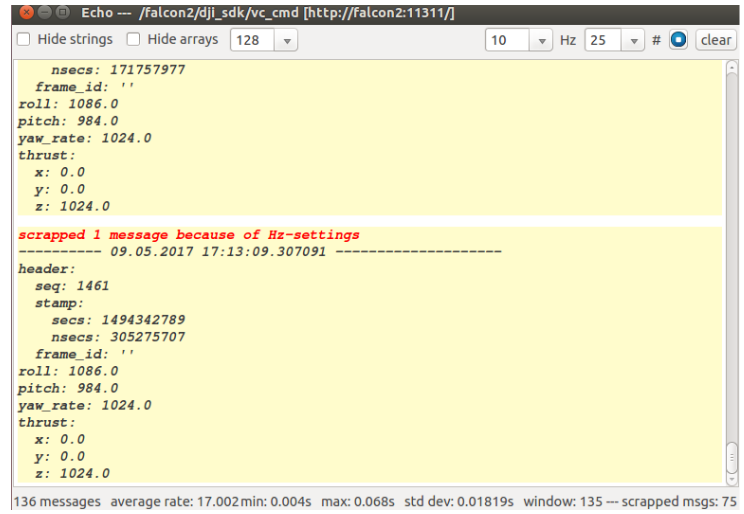744x514 pixels.
Task: Click the '136 messages' status text
Action: pyautogui.click(x=57, y=501)
